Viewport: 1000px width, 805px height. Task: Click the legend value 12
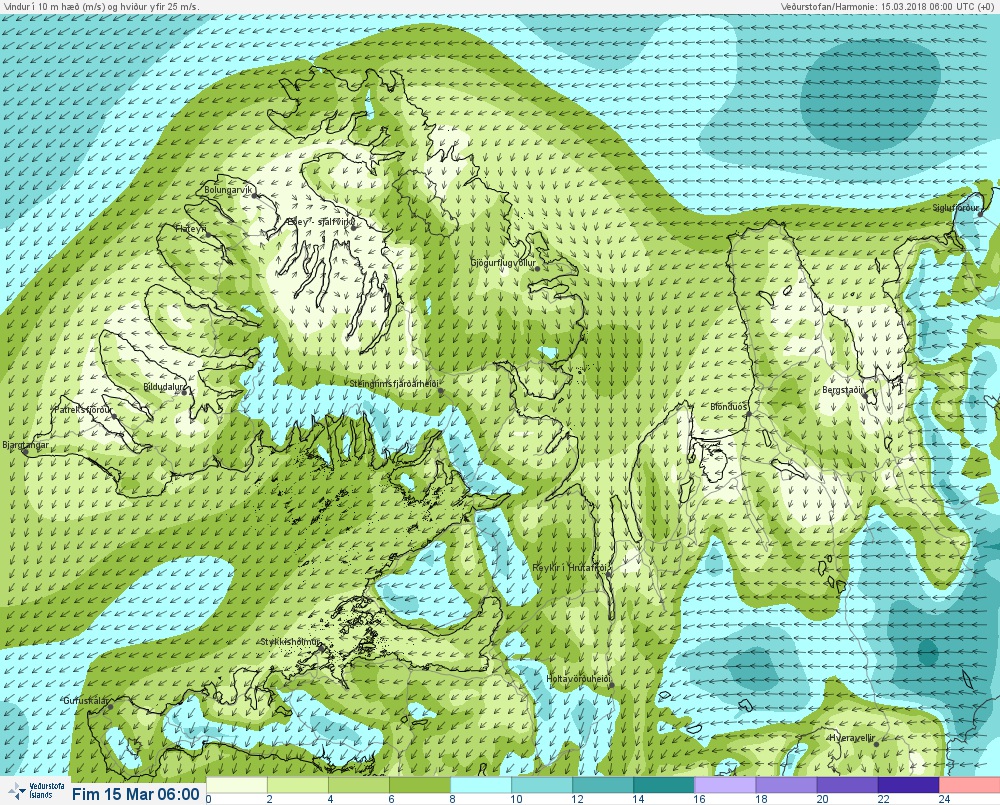[577, 799]
